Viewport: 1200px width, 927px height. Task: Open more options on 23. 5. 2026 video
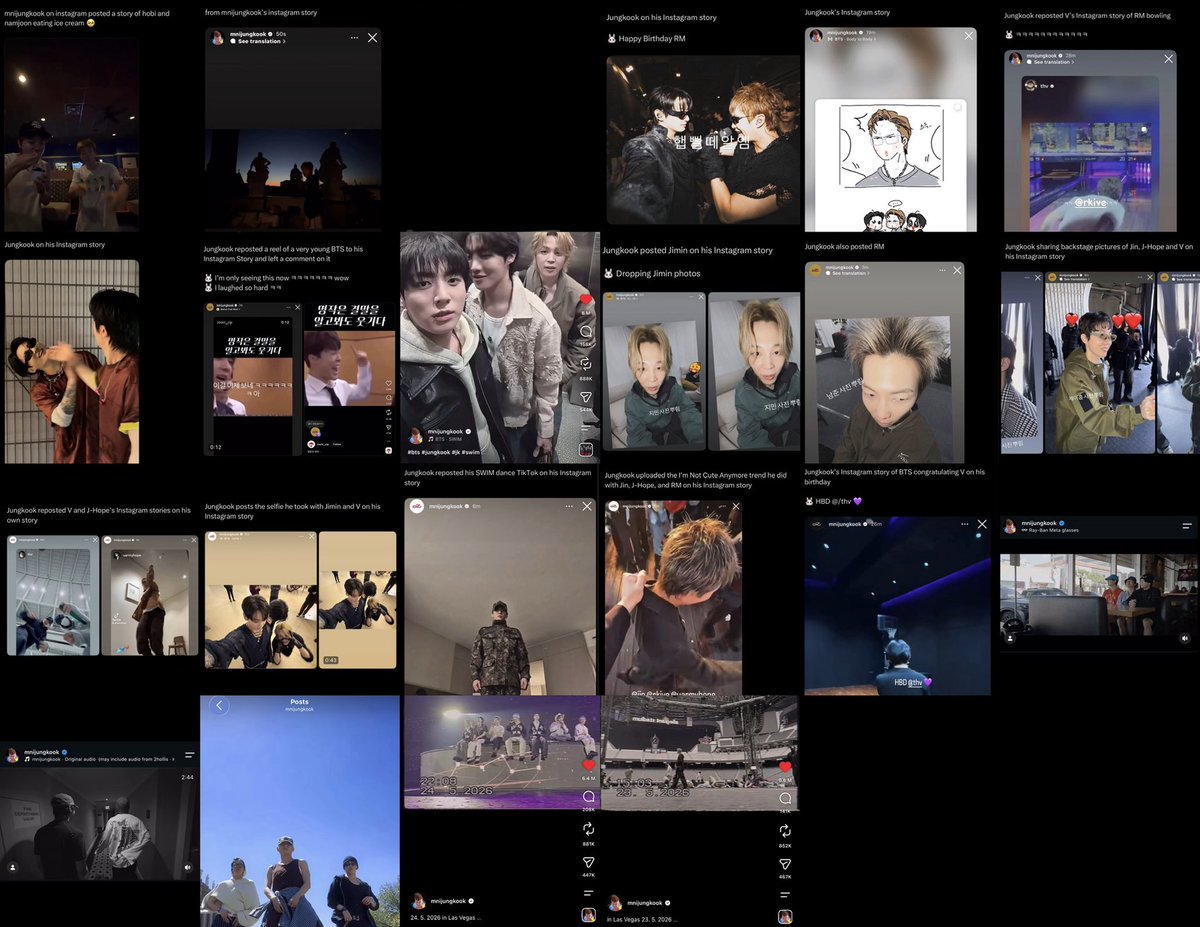[785, 894]
